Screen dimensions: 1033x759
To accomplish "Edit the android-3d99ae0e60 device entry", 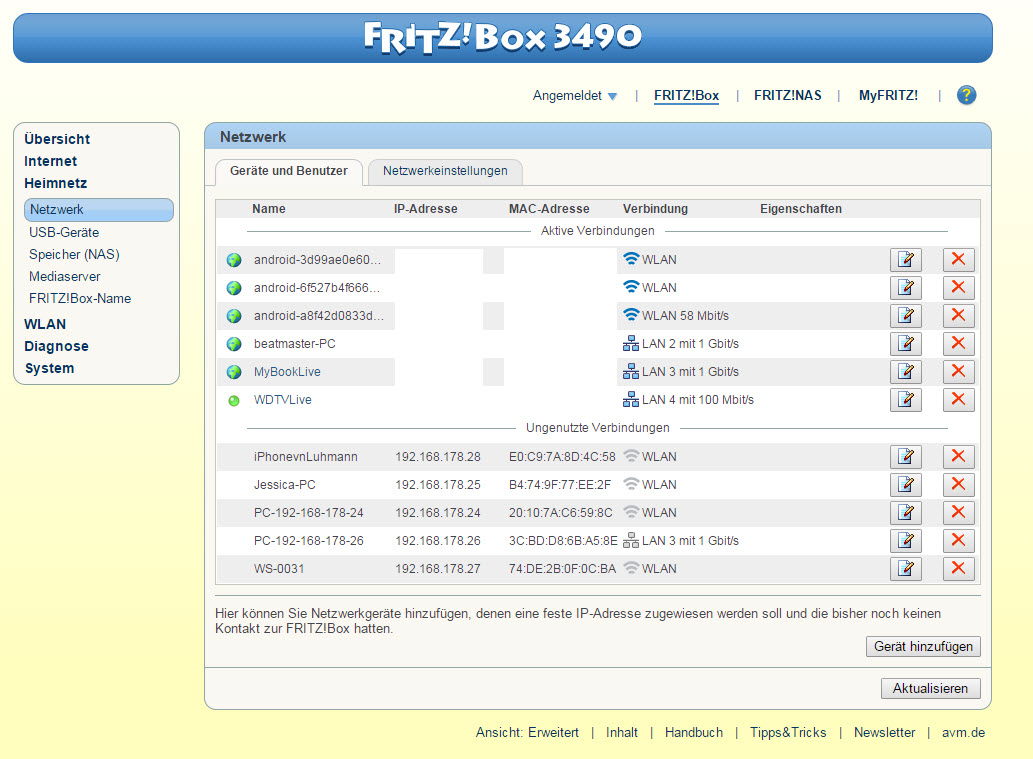I will 906,260.
